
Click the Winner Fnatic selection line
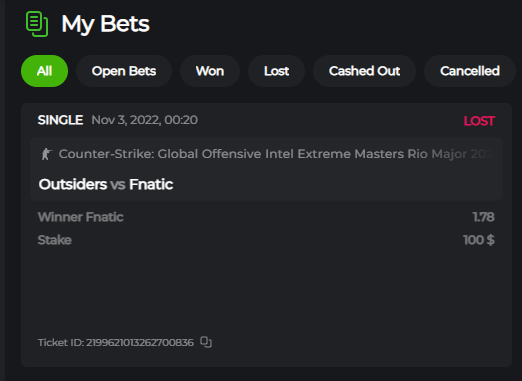point(81,217)
